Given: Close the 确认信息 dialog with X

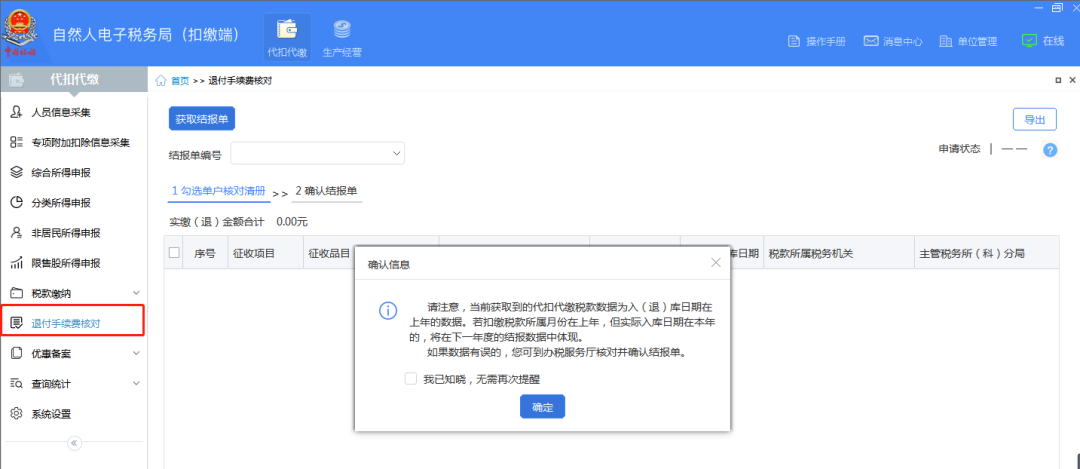Looking at the screenshot, I should tap(716, 262).
